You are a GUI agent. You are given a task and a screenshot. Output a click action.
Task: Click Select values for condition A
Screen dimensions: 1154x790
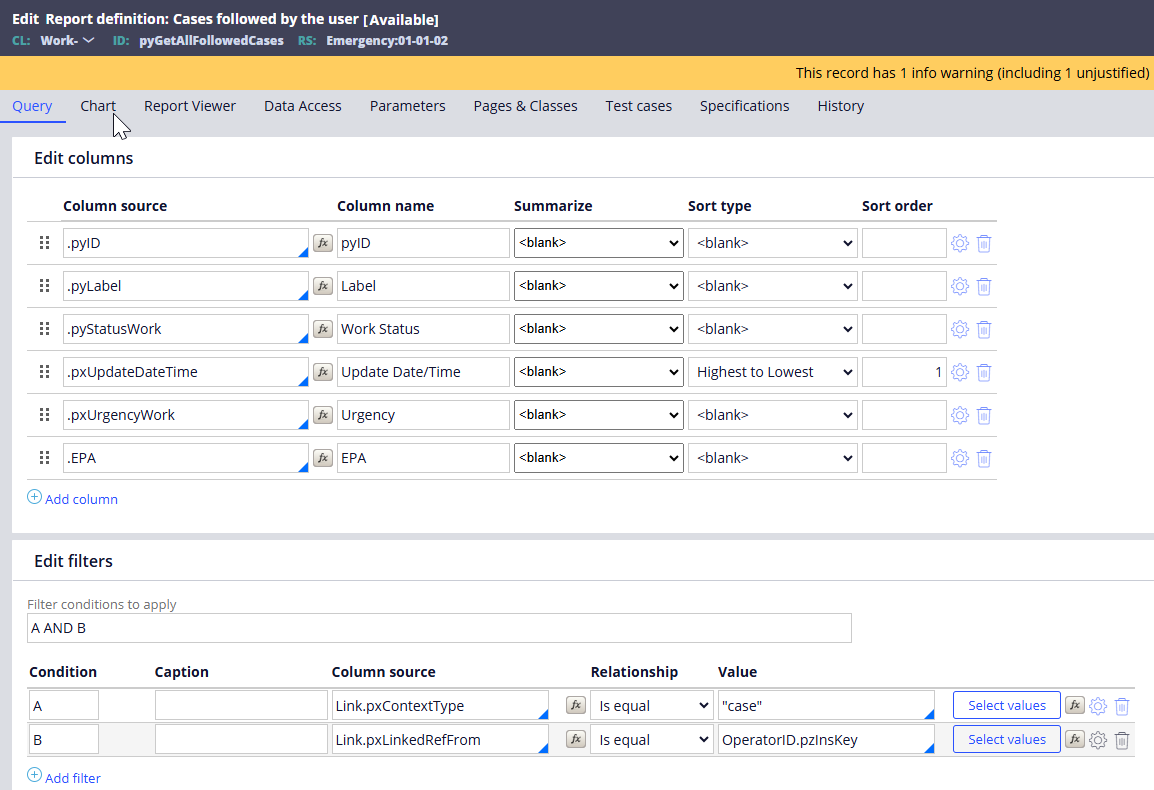1006,705
